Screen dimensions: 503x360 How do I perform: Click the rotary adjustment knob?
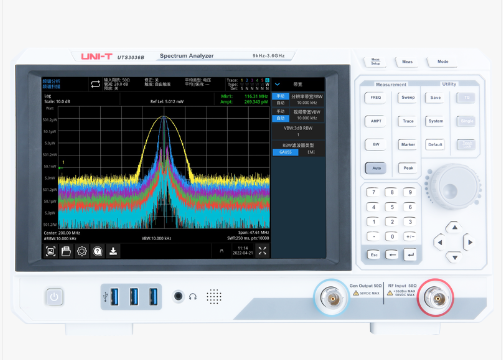pyautogui.click(x=454, y=186)
